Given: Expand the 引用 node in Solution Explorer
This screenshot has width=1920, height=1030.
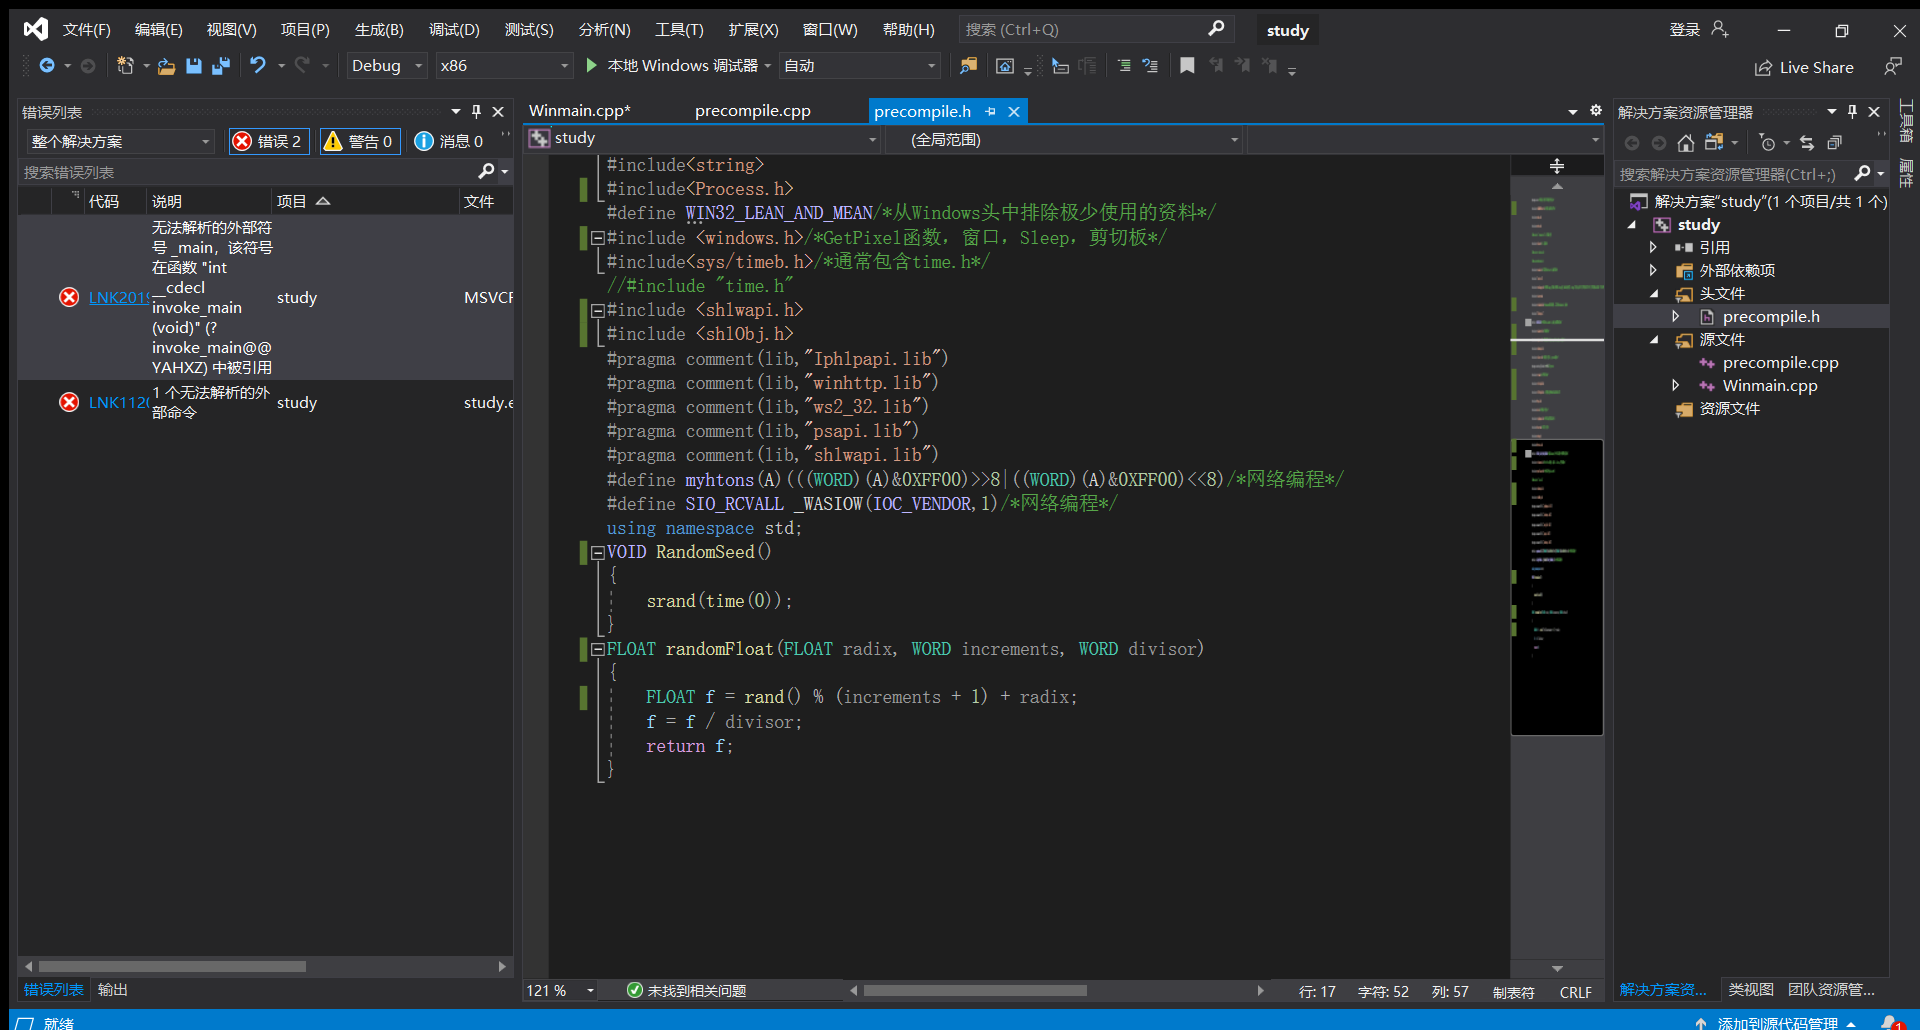Looking at the screenshot, I should pyautogui.click(x=1654, y=248).
